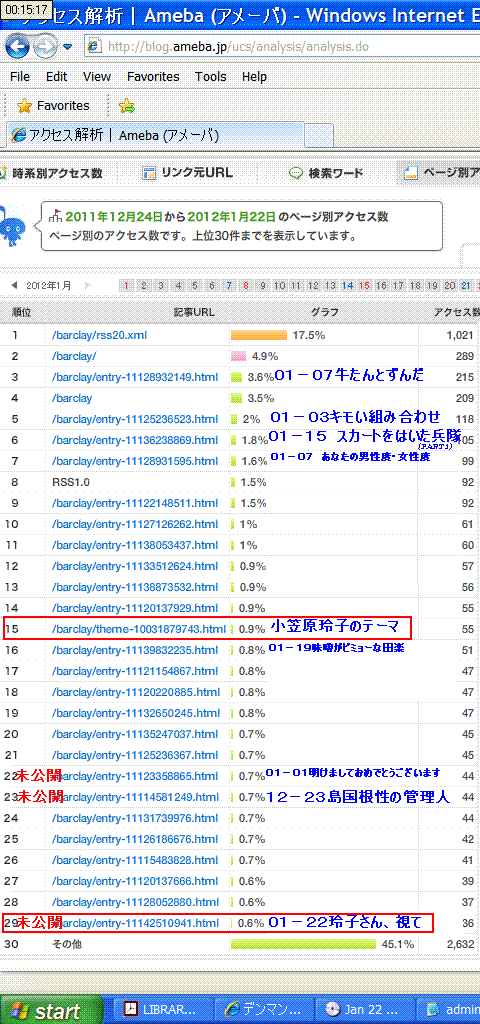Screen dimensions: 480x1024
Task: Open the Tools menu
Action: (211, 76)
